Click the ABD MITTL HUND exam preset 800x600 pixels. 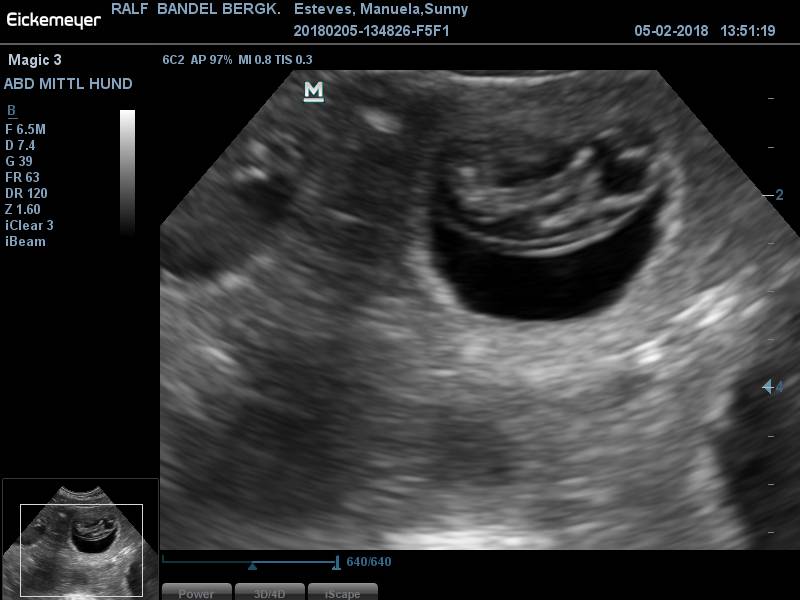tap(68, 84)
